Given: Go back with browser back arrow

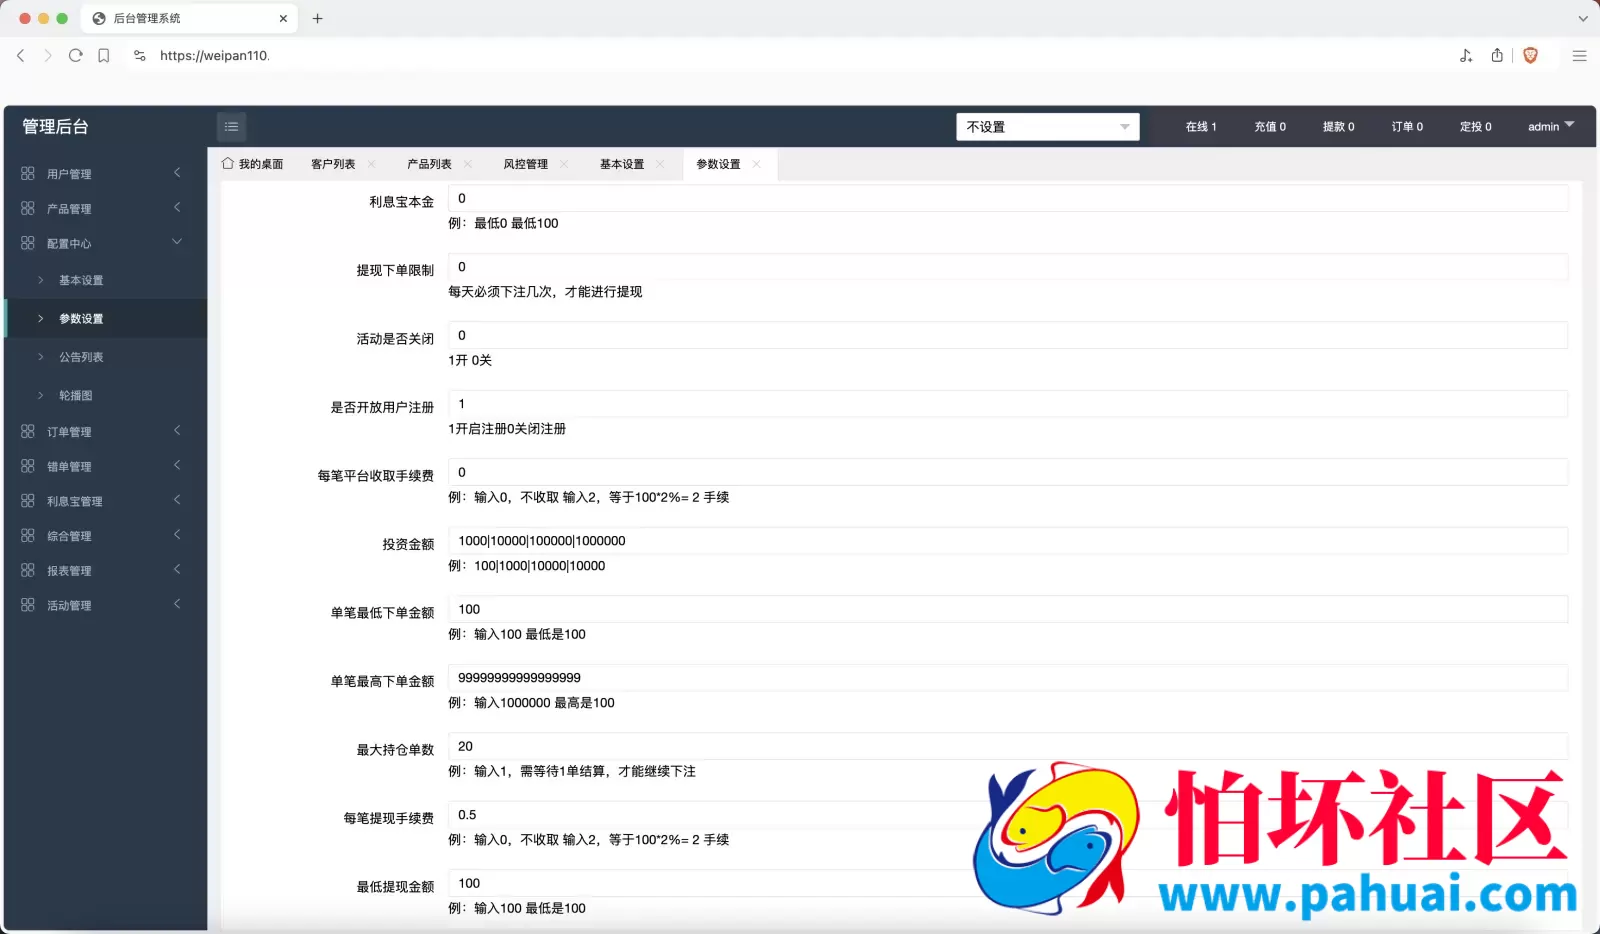Looking at the screenshot, I should coord(21,56).
